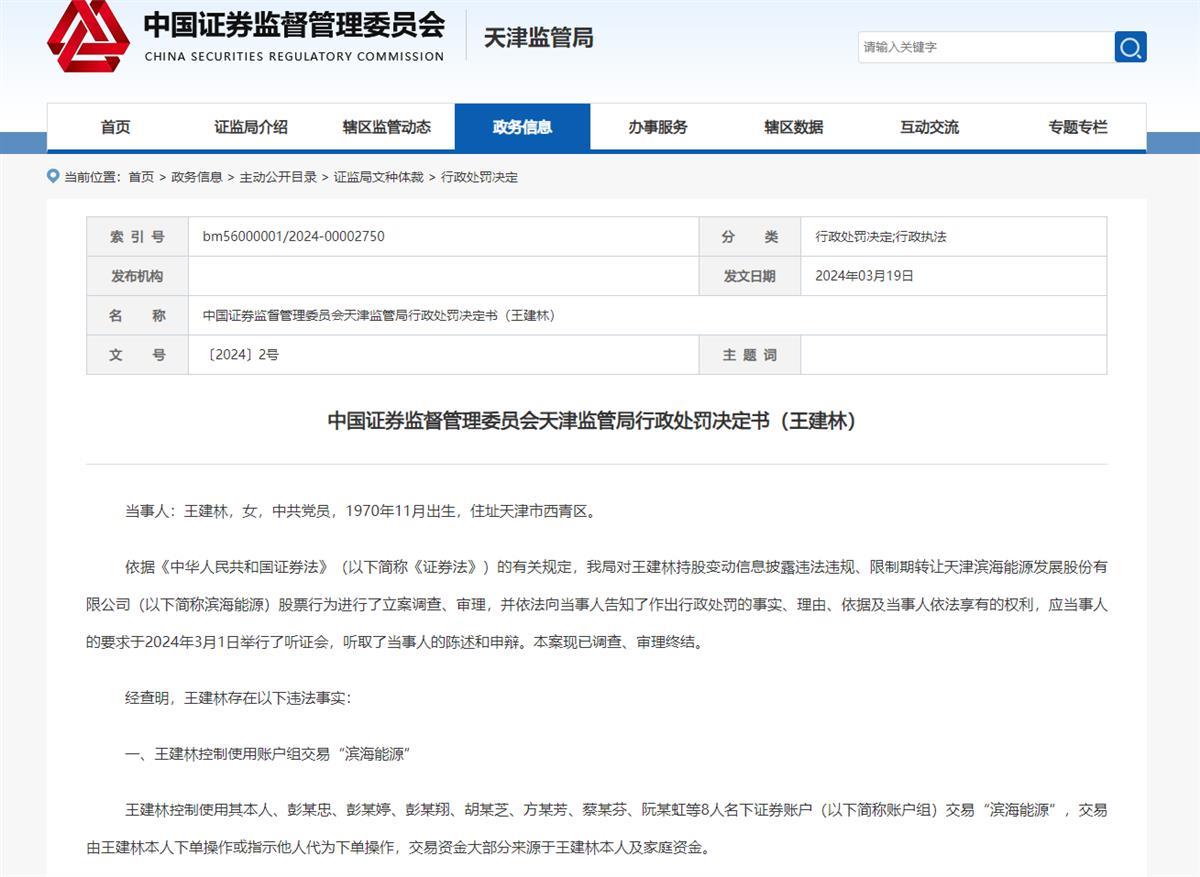Open the 办事服务 navigation tab

658,127
